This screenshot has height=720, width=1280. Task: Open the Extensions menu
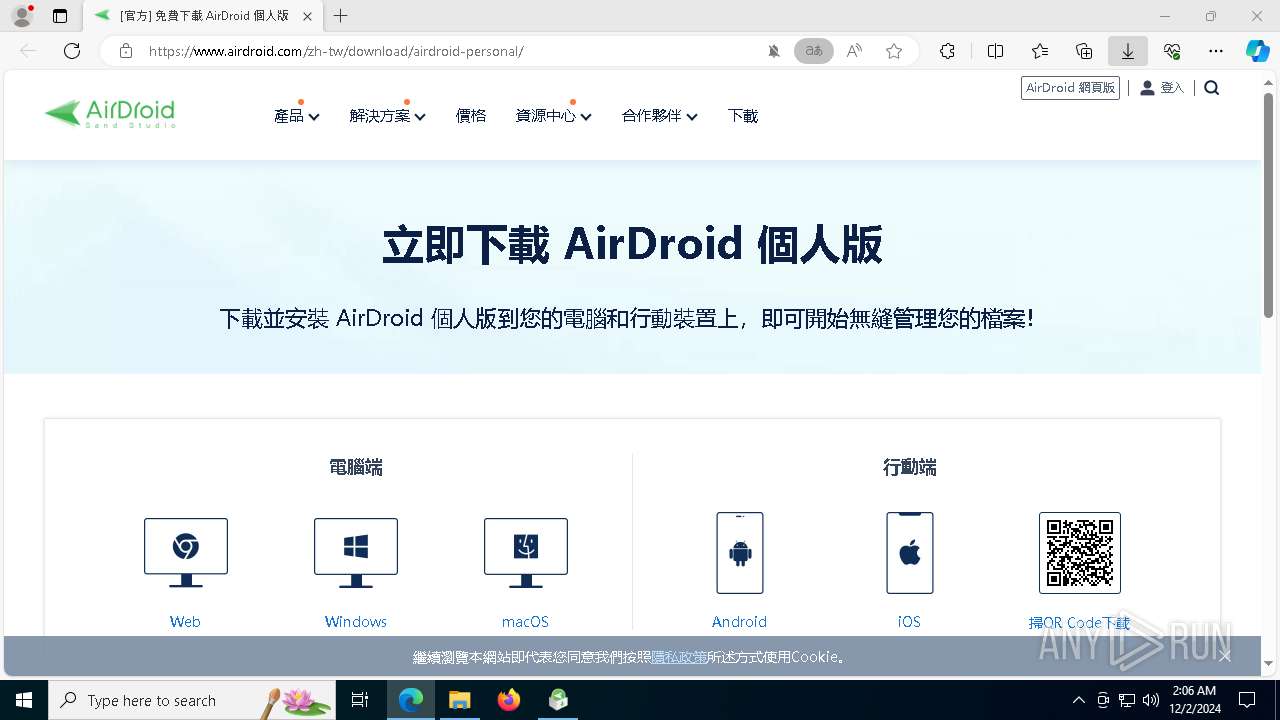(x=948, y=51)
